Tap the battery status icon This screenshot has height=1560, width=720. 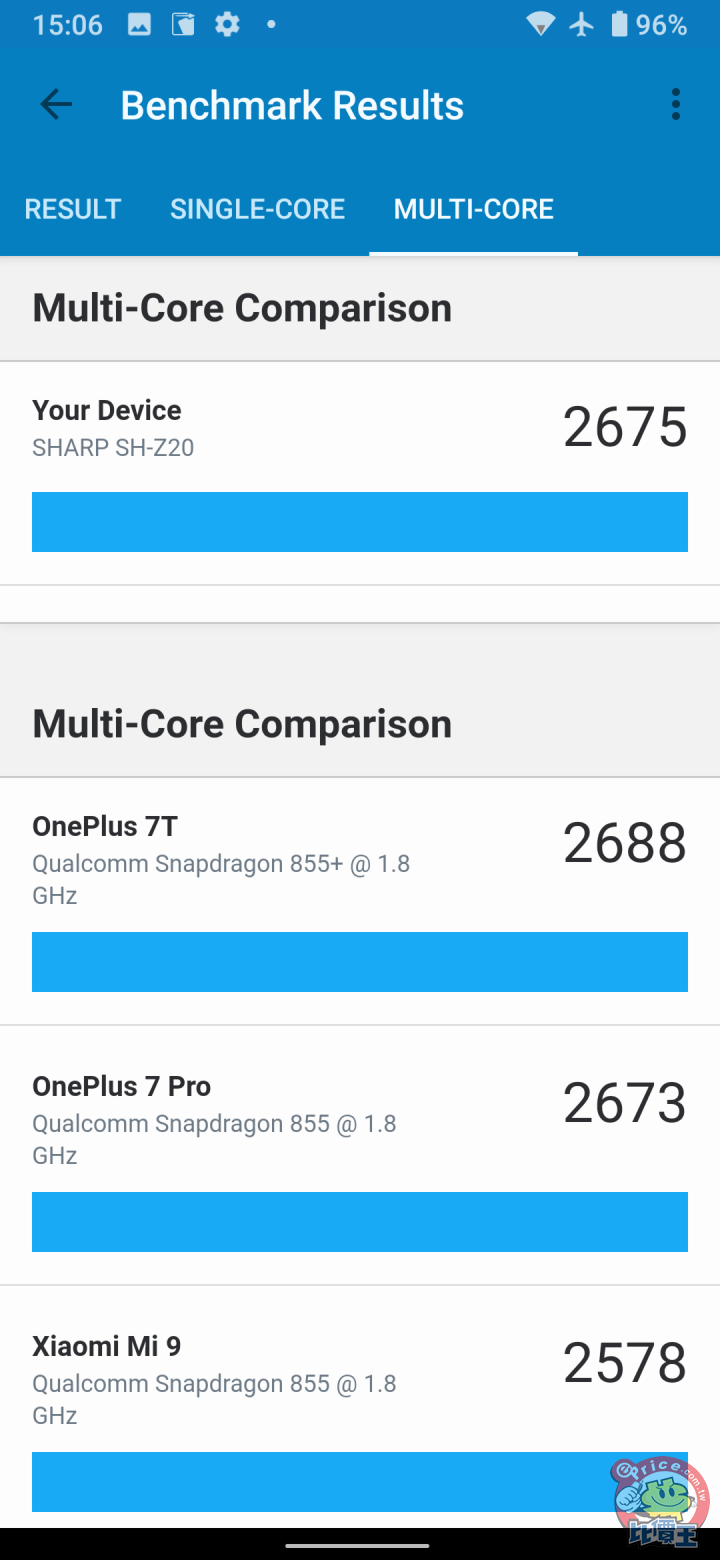(619, 25)
